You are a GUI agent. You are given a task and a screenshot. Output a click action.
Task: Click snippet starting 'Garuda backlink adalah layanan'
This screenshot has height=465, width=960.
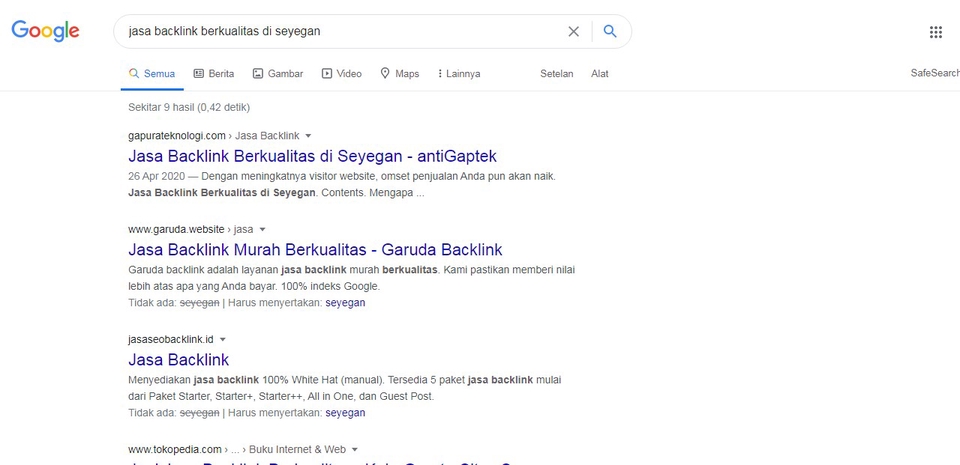click(x=351, y=278)
